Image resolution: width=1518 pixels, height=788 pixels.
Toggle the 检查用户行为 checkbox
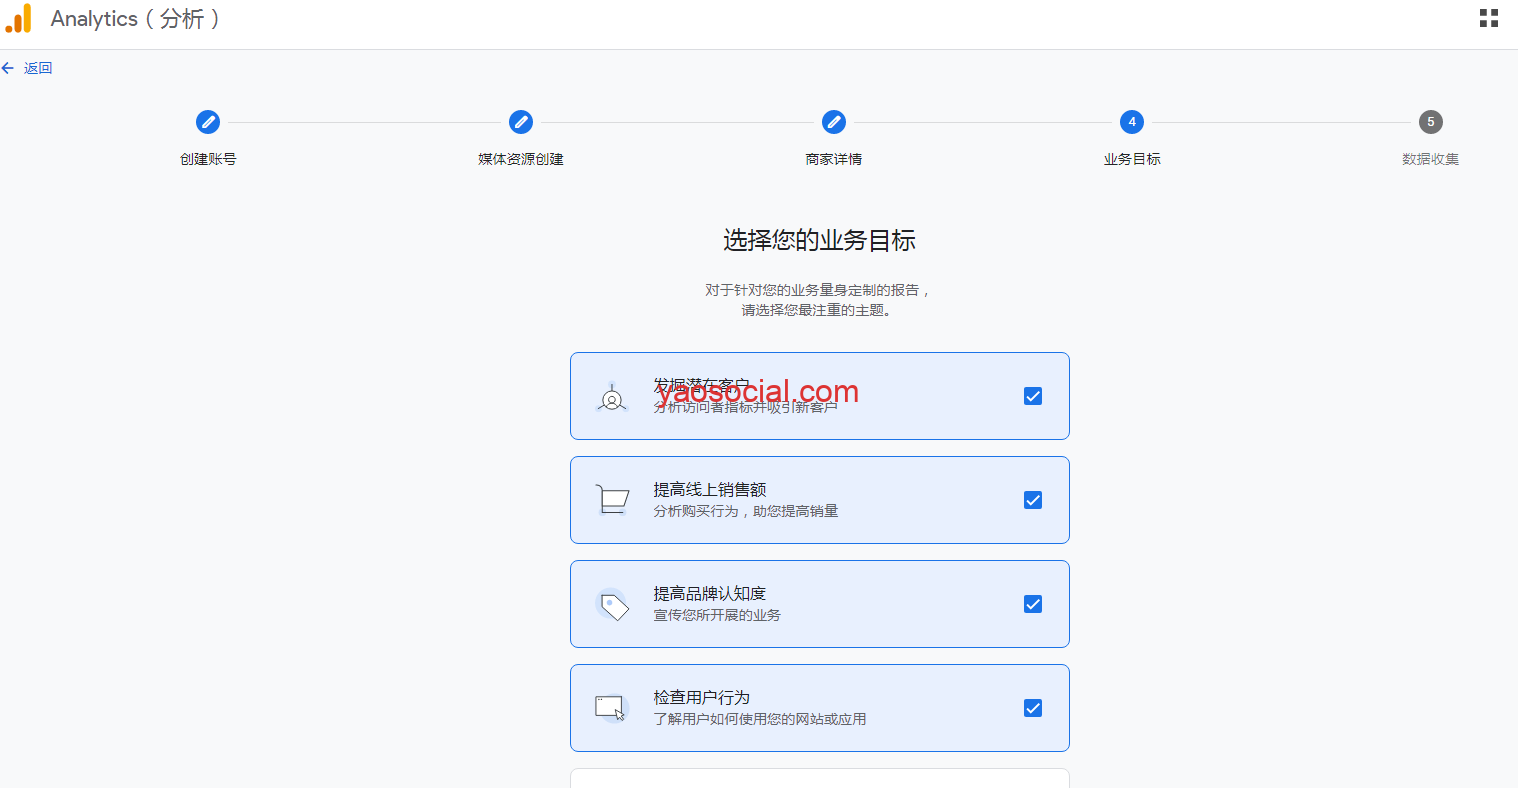tap(1033, 708)
